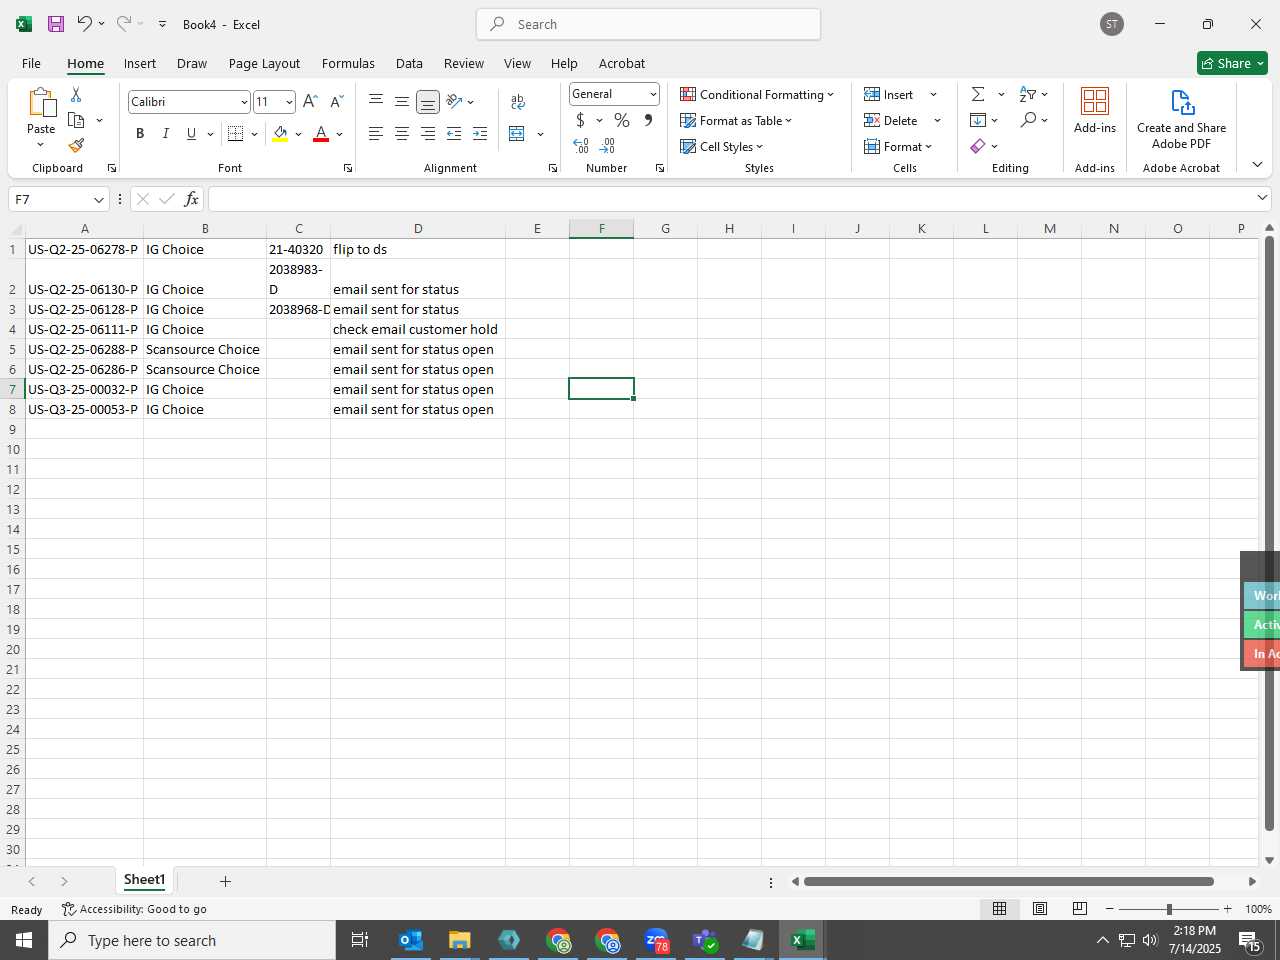Click the Cut scissors icon
Image resolution: width=1280 pixels, height=960 pixels.
(76, 94)
